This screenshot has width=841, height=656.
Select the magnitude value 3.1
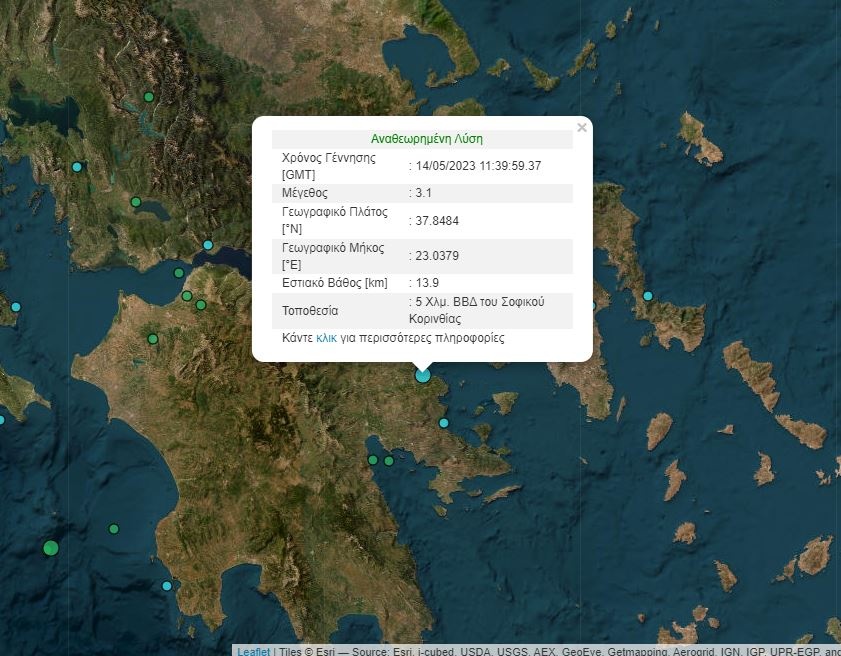tap(423, 193)
